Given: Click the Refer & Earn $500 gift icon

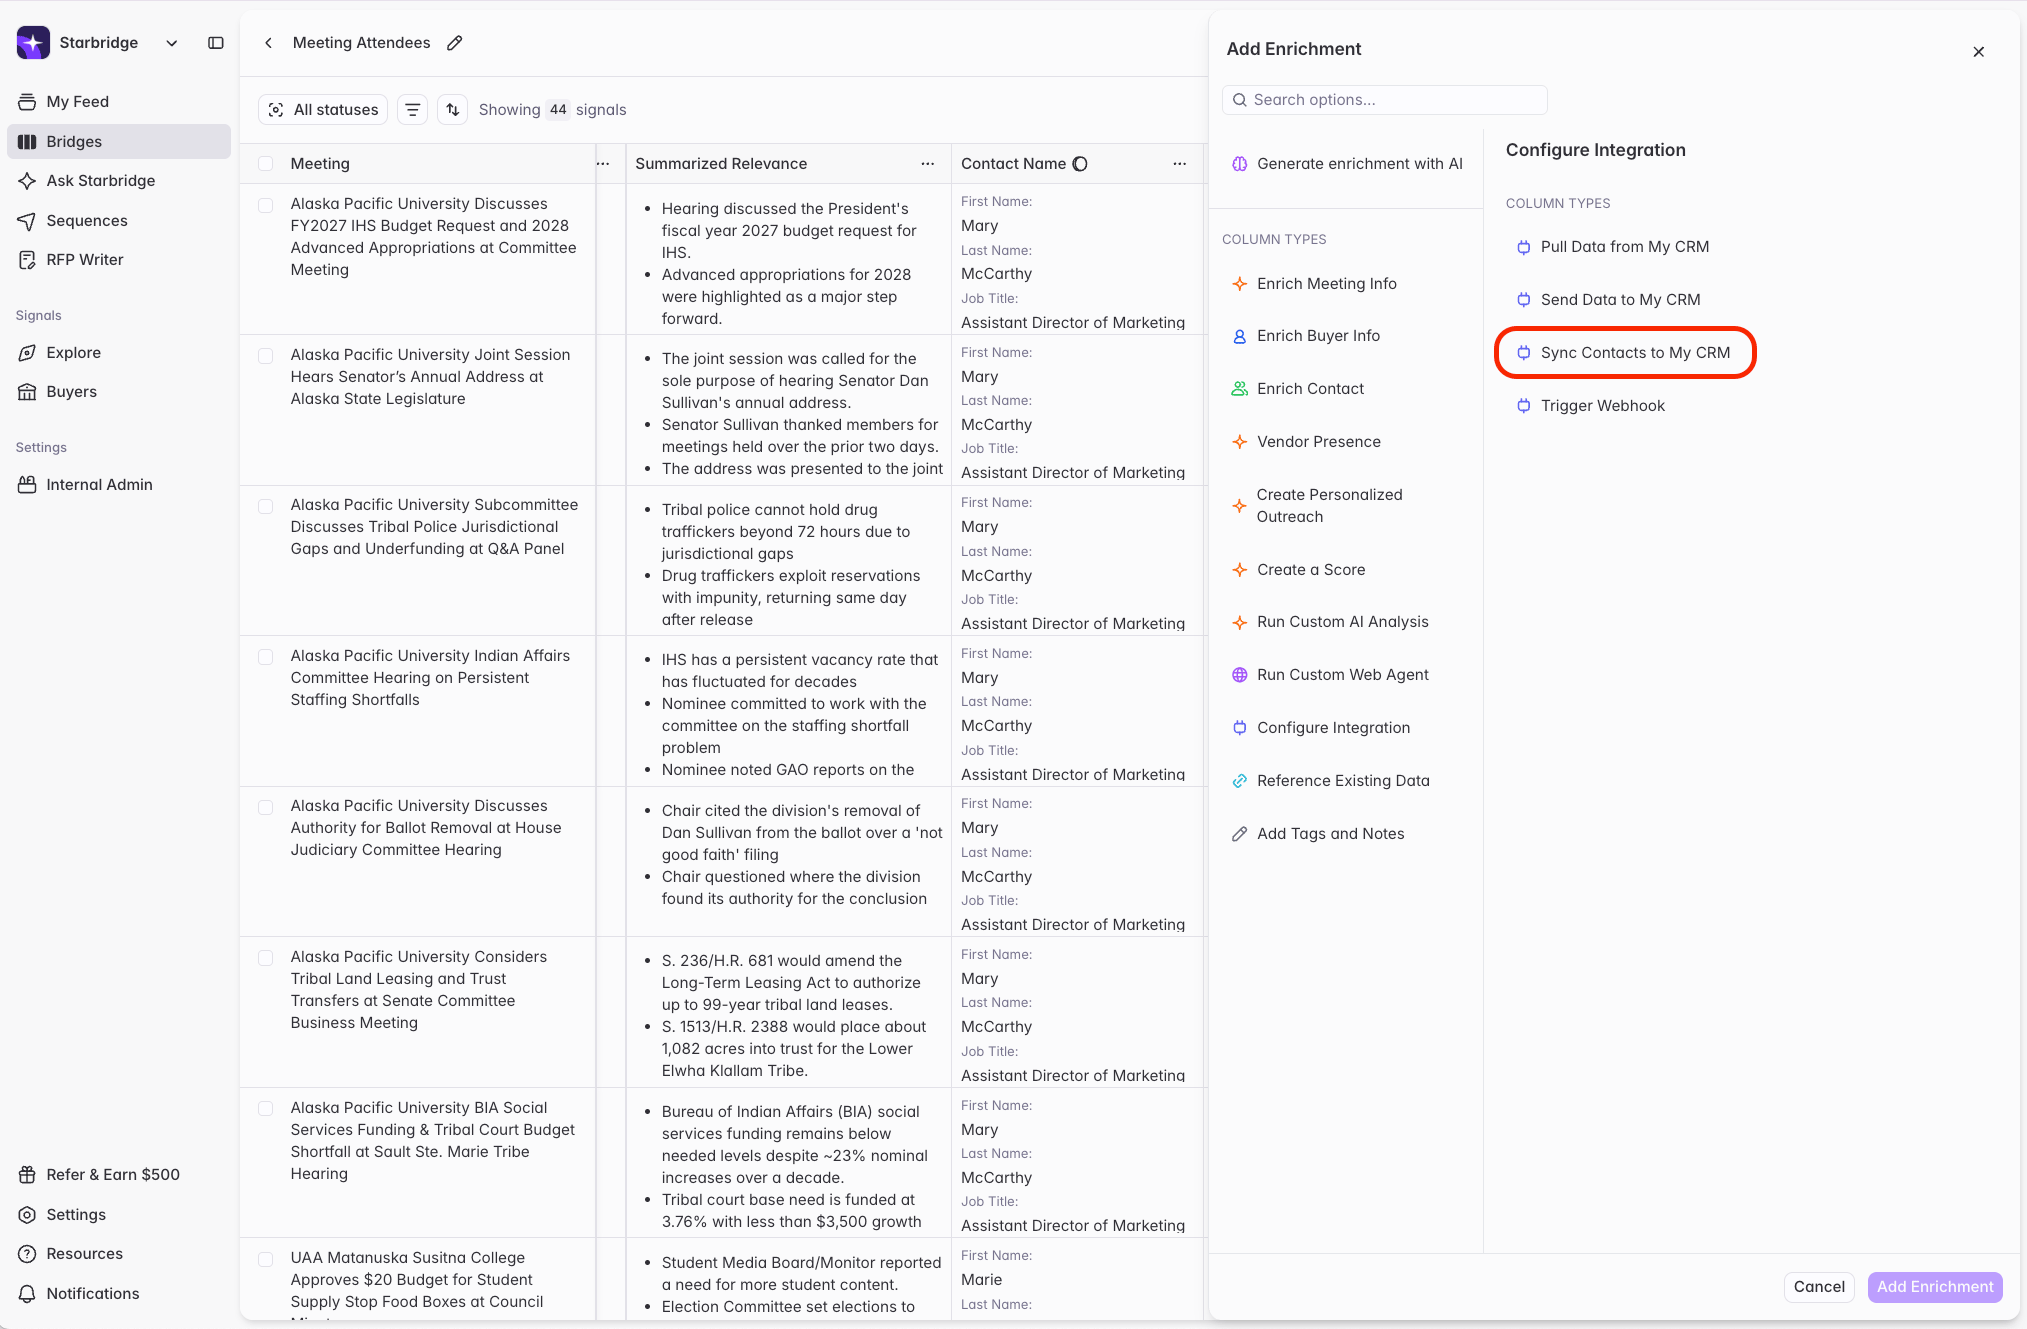Looking at the screenshot, I should 28,1175.
